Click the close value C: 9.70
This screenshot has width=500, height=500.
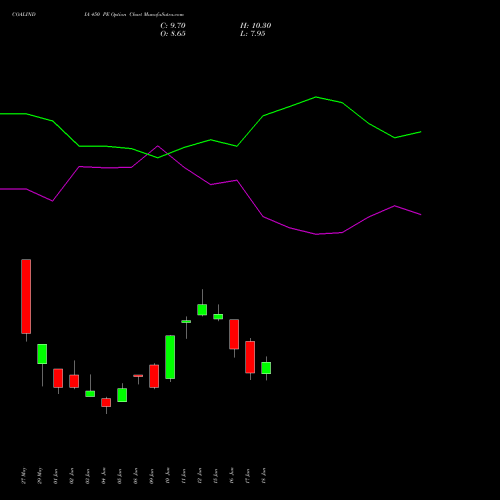[x=173, y=26]
